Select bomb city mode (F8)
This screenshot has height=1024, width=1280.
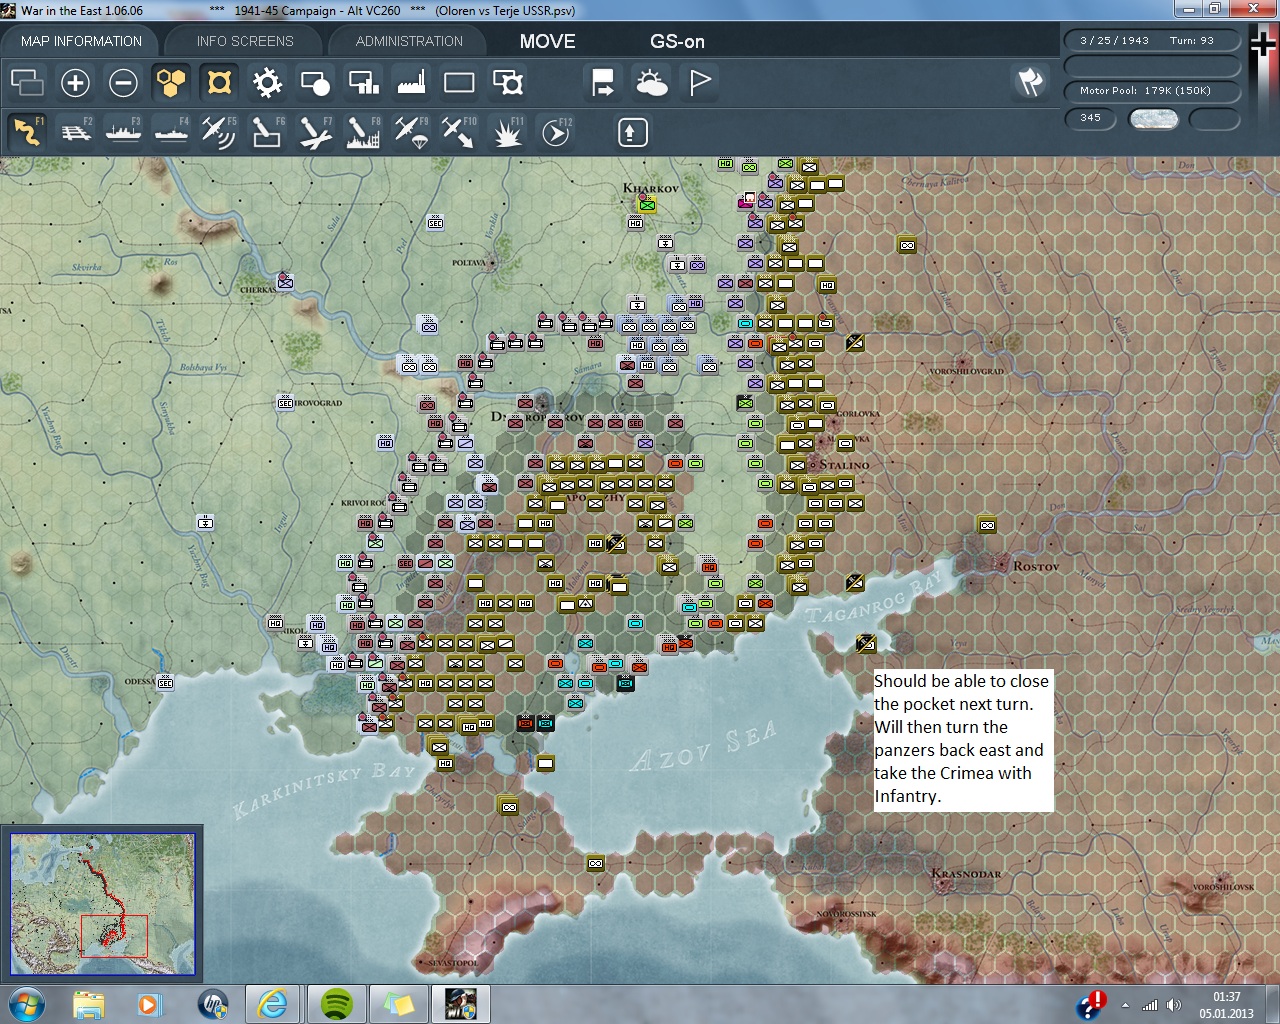point(363,132)
